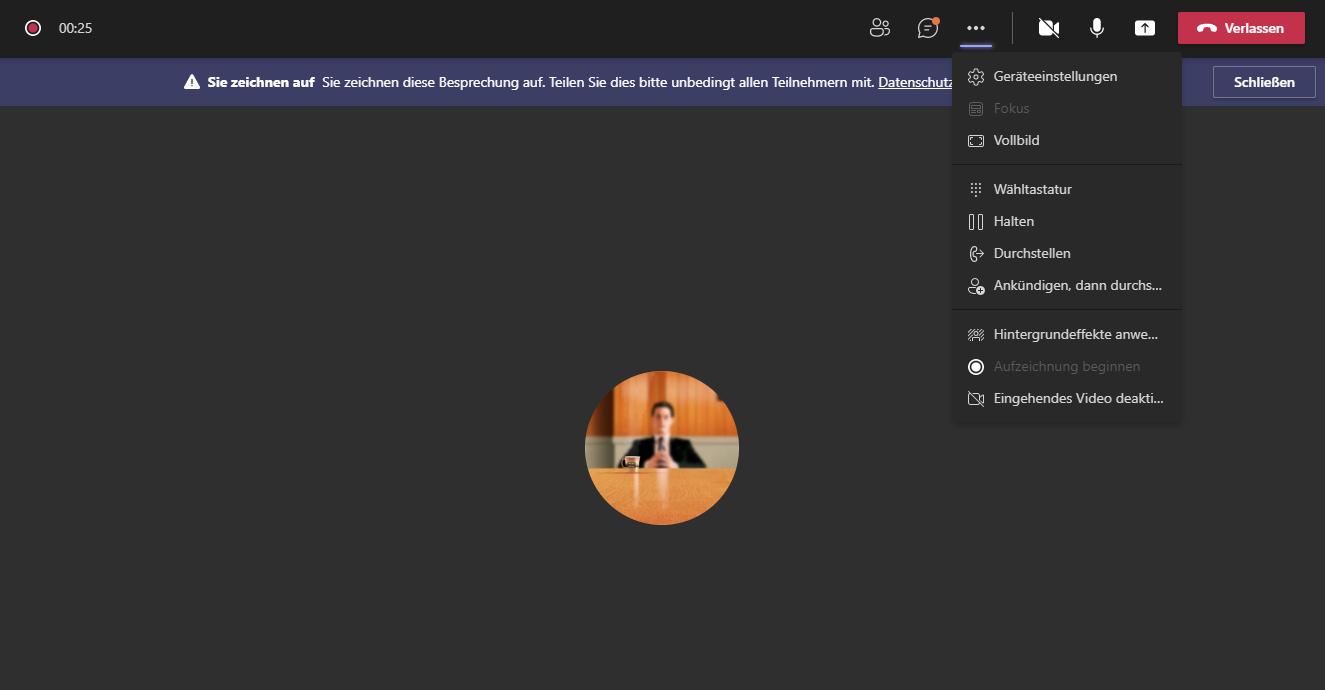
Task: Open the meeting chat icon
Action: click(x=928, y=28)
